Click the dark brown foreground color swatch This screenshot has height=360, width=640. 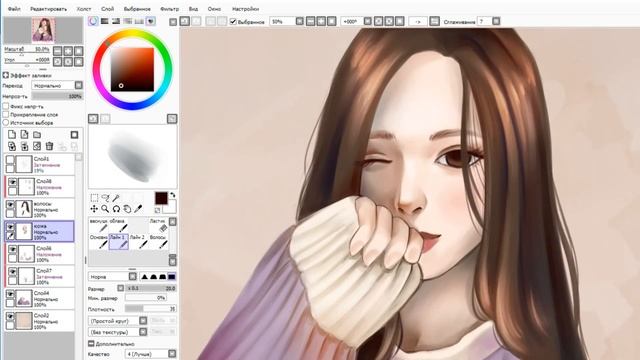(161, 198)
